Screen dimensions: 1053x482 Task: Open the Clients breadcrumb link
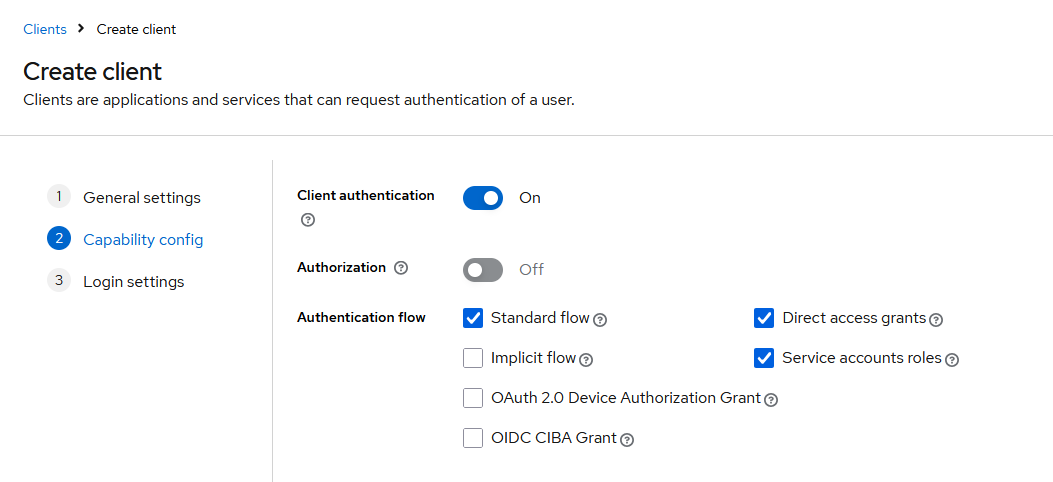(x=45, y=30)
